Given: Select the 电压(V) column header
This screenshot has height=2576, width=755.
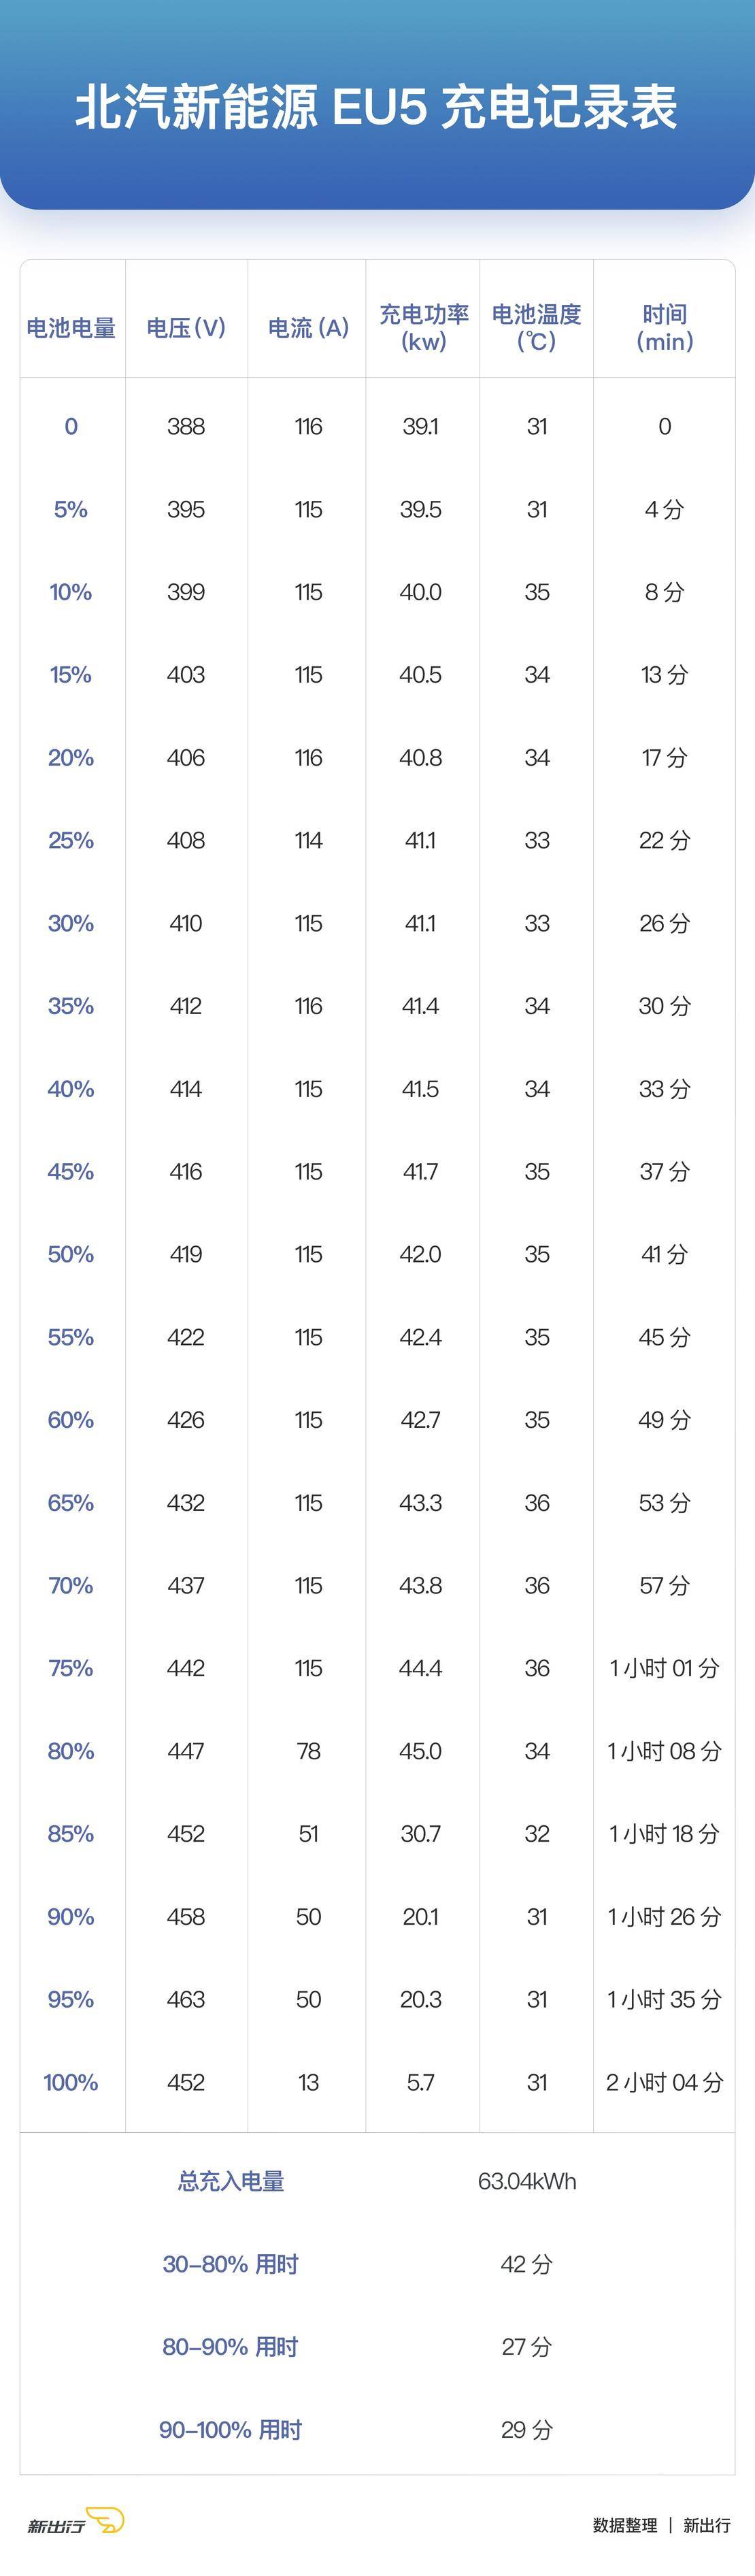Looking at the screenshot, I should 186,328.
